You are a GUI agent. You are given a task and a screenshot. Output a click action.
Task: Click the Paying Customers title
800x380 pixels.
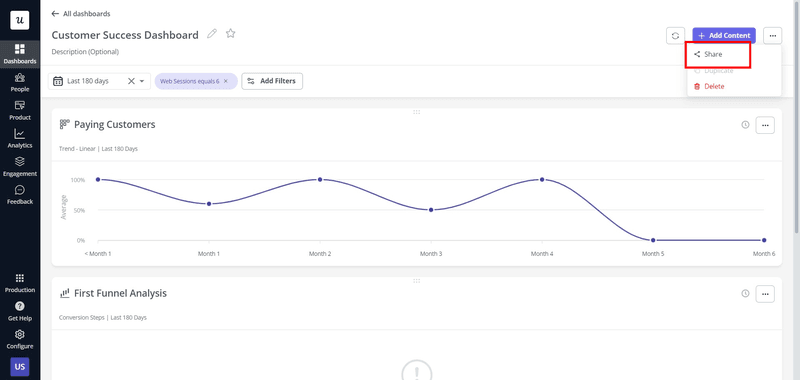115,124
